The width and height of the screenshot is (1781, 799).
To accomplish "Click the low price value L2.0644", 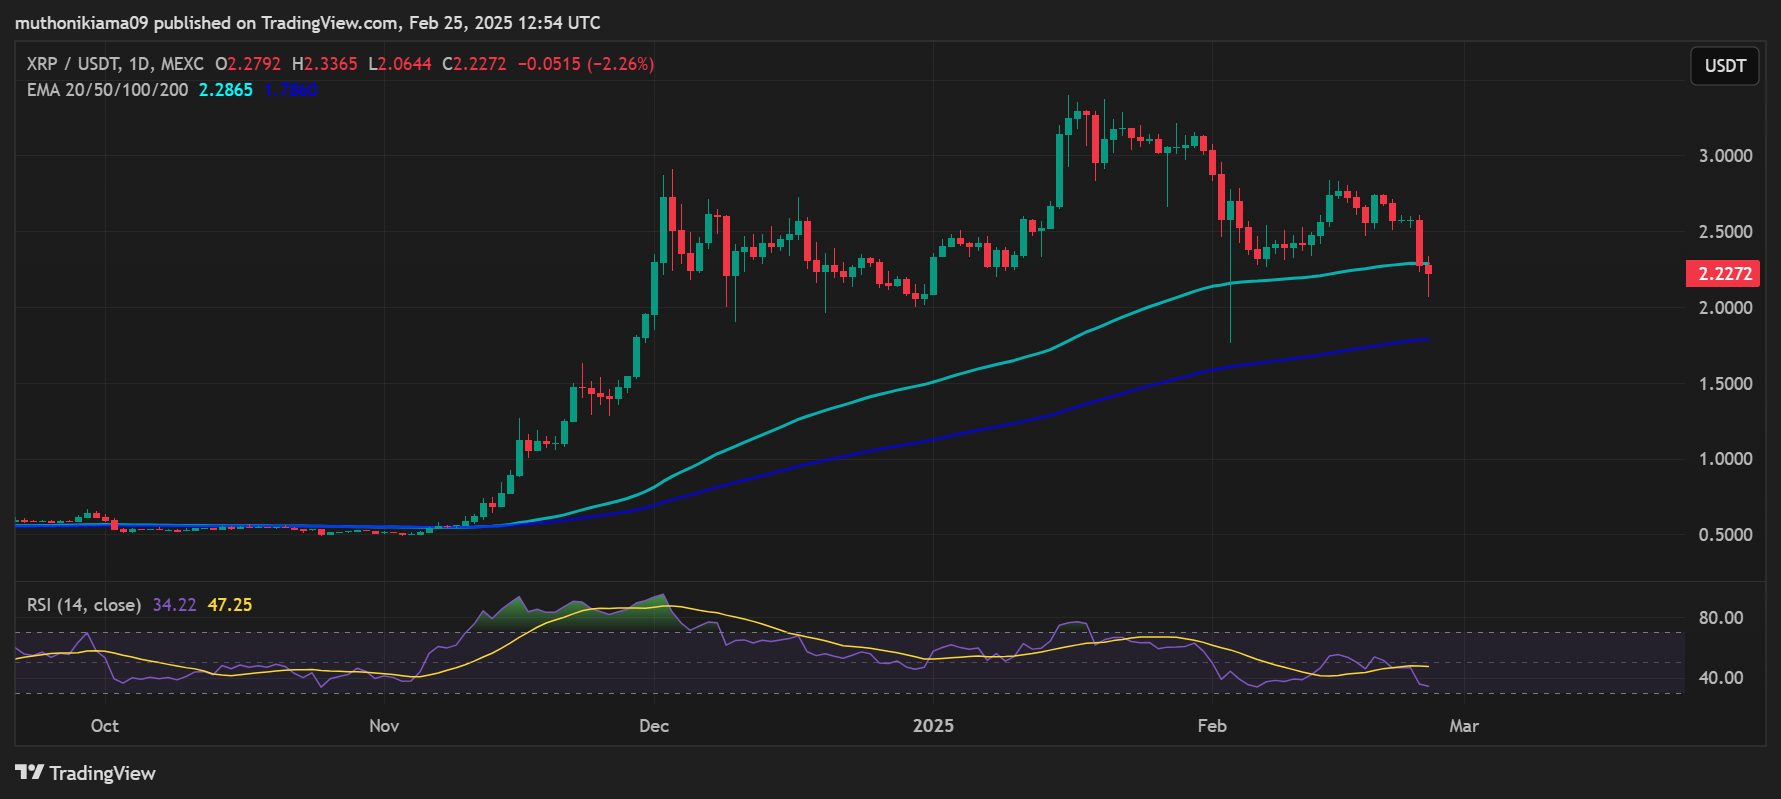I will pyautogui.click(x=400, y=64).
